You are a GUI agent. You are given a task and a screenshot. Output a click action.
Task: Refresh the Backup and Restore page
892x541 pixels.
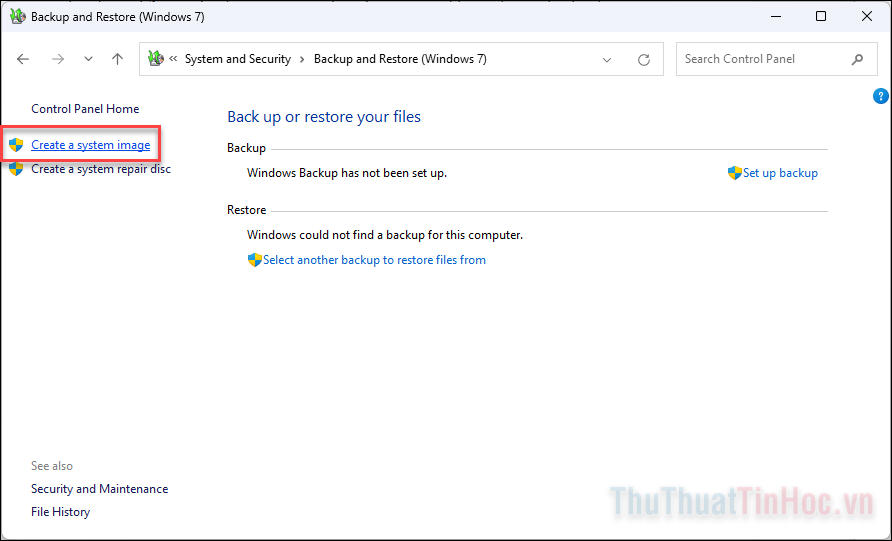644,59
